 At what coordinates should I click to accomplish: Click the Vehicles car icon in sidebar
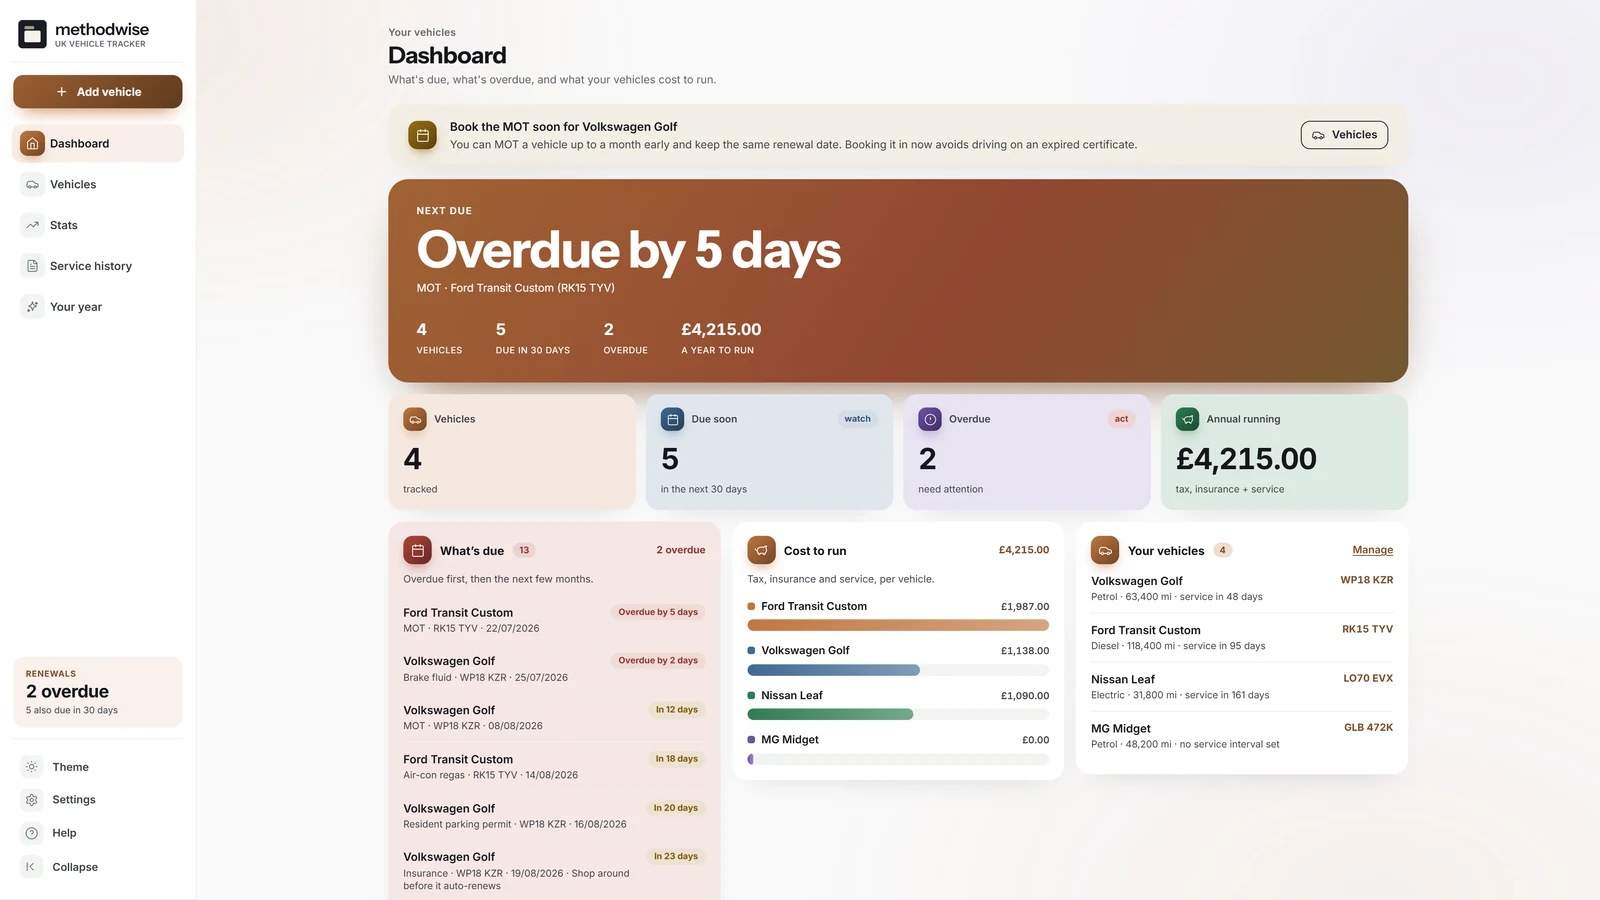point(32,184)
